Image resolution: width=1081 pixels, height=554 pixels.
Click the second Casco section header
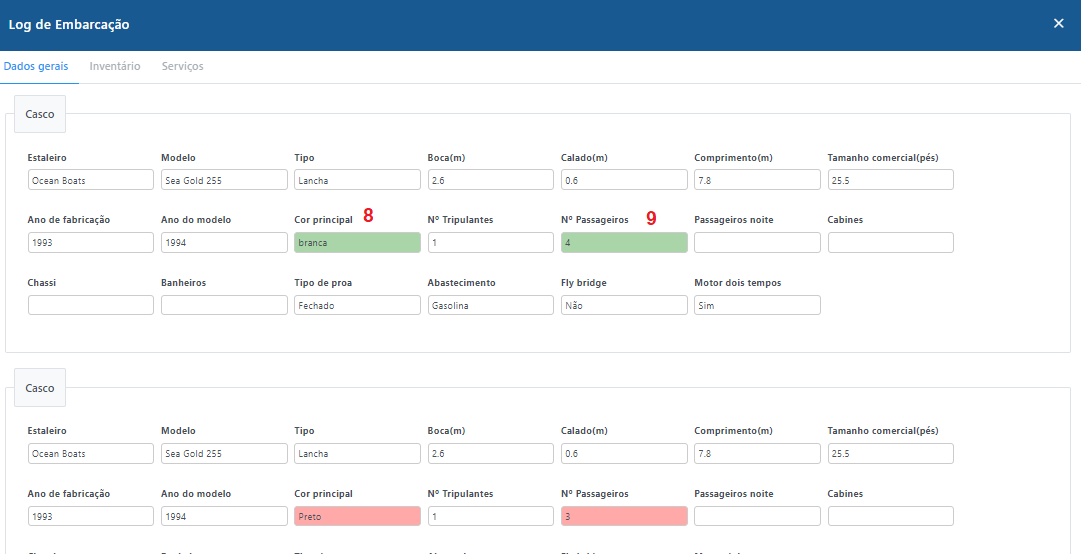tap(40, 388)
